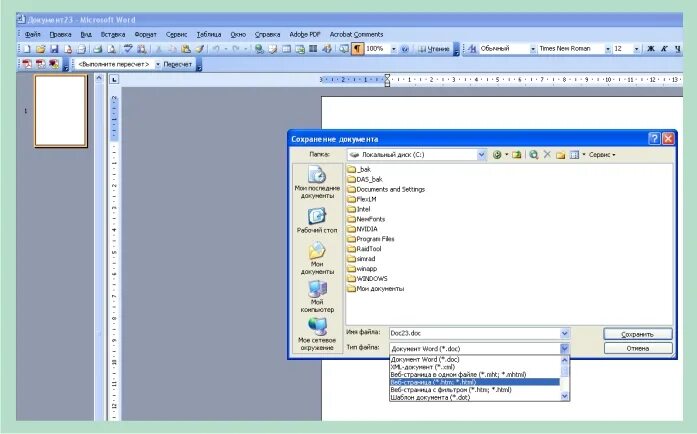Click the Save floppy disk toolbar icon
The width and height of the screenshot is (697, 434).
[x=54, y=49]
